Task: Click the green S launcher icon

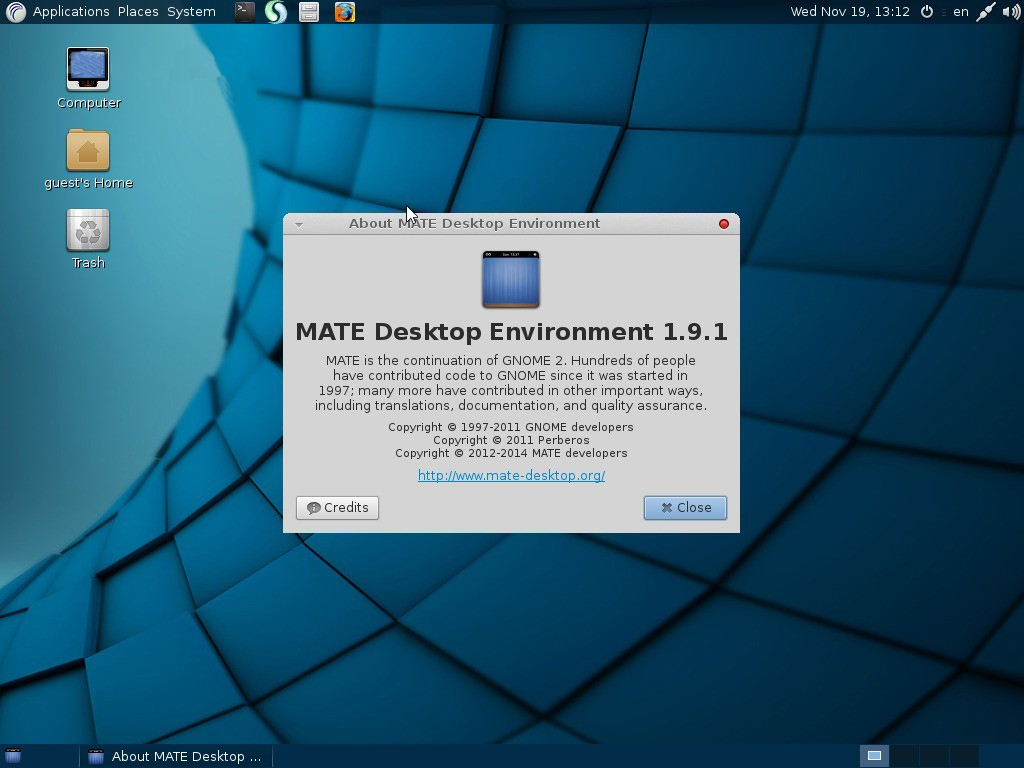Action: [x=276, y=12]
